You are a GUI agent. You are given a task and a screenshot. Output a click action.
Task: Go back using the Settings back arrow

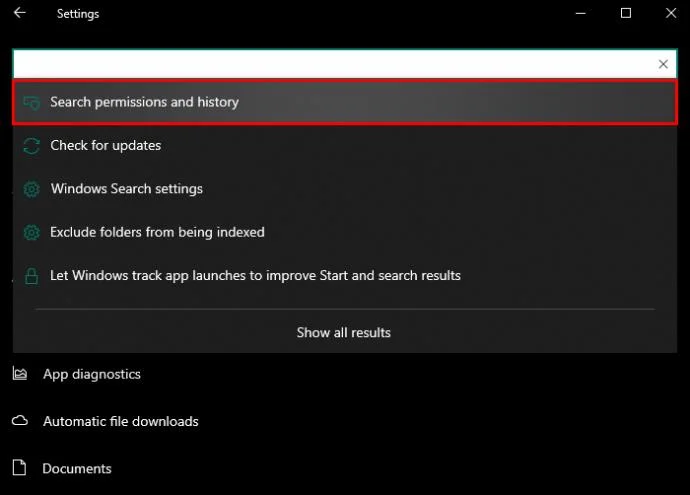pyautogui.click(x=20, y=13)
